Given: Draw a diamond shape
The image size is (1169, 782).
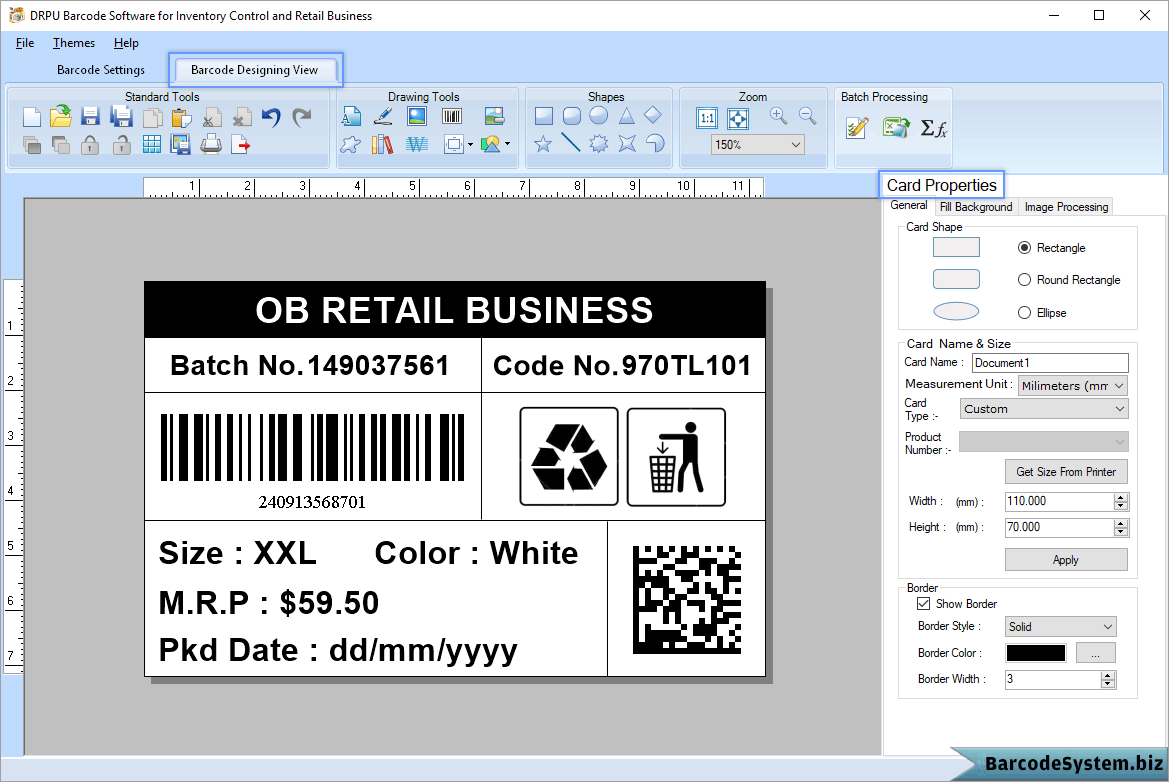Looking at the screenshot, I should coord(653,115).
